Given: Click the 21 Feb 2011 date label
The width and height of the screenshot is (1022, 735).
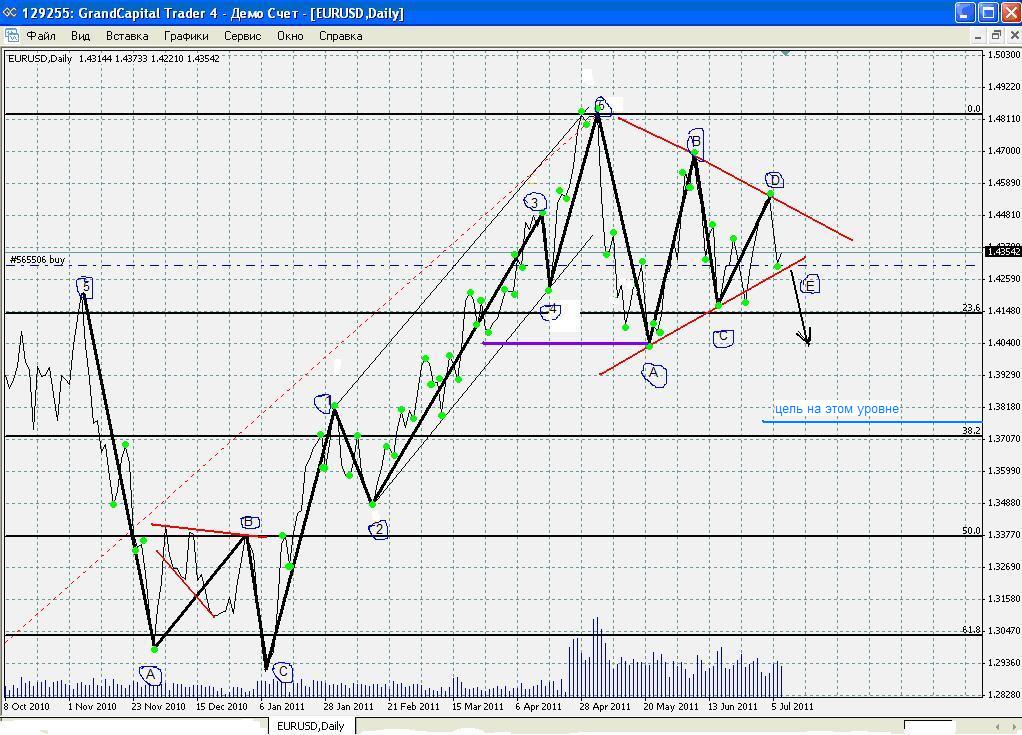Looking at the screenshot, I should pos(413,706).
